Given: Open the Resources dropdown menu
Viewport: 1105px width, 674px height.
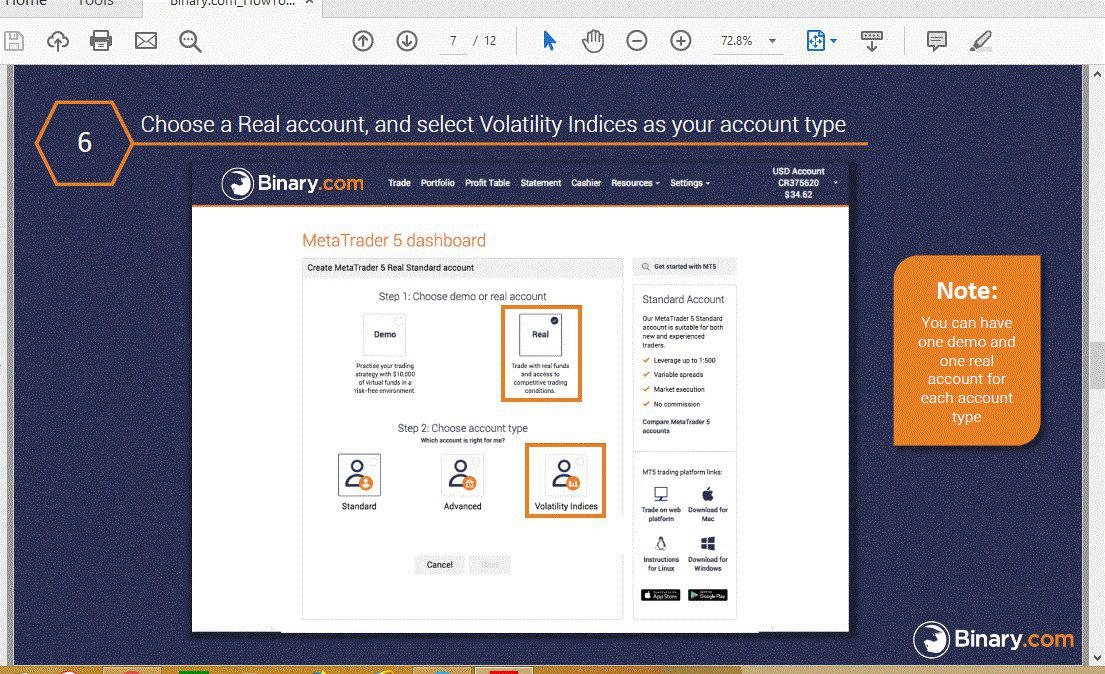Looking at the screenshot, I should pos(635,183).
